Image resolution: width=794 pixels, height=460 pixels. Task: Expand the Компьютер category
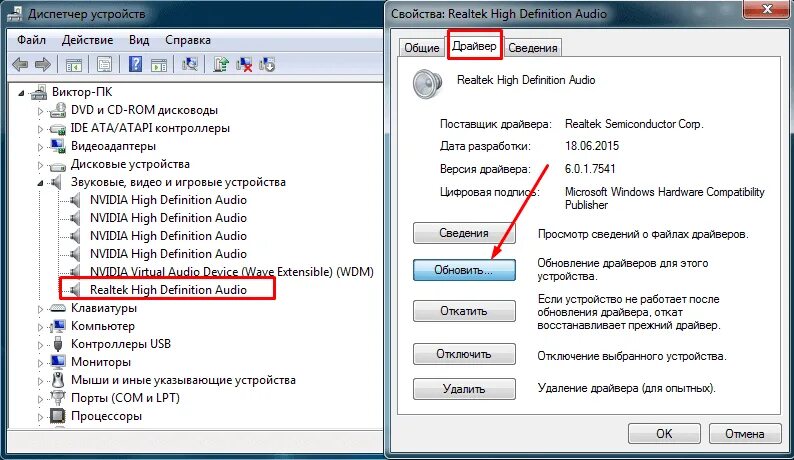tap(41, 327)
